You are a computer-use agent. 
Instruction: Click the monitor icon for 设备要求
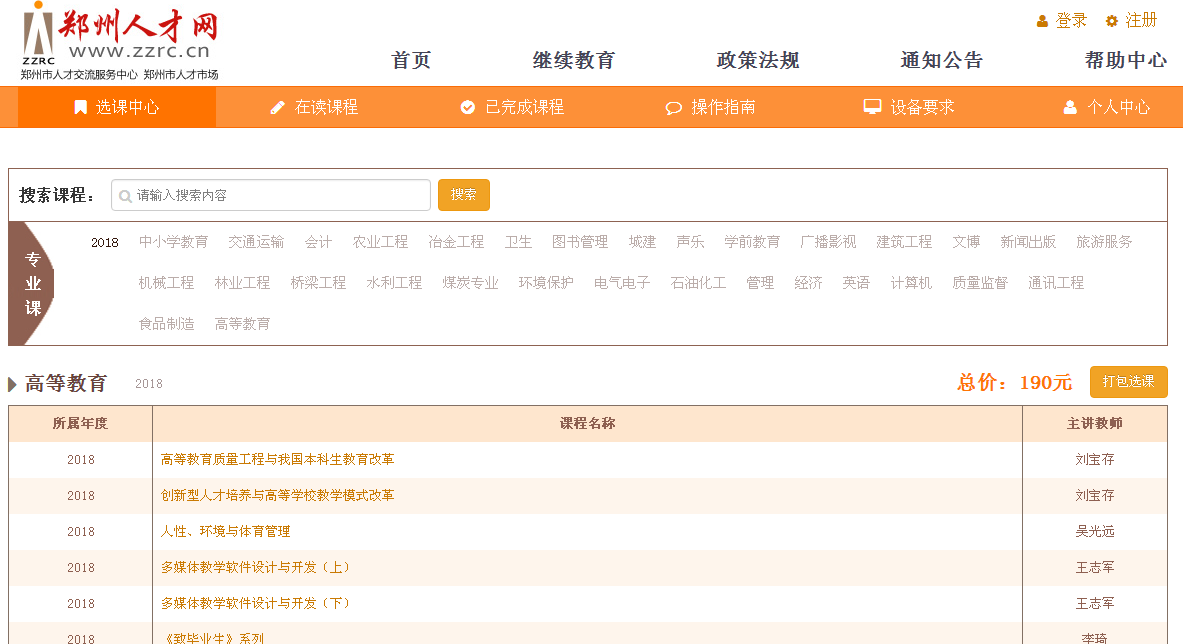[x=872, y=107]
